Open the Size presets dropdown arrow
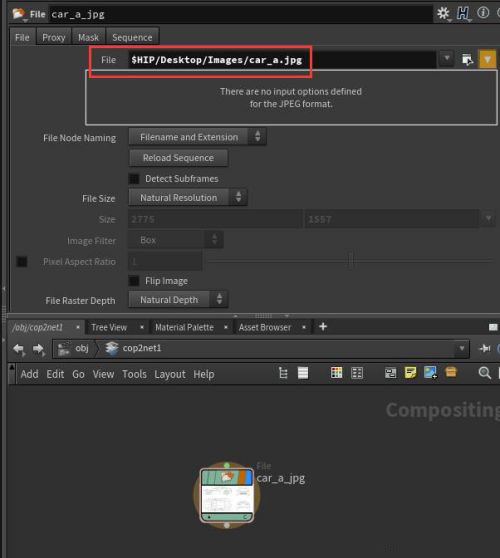The height and width of the screenshot is (558, 500). point(488,218)
